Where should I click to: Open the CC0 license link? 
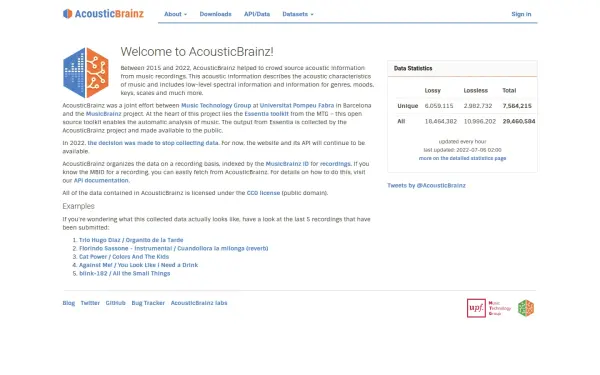[x=263, y=193]
